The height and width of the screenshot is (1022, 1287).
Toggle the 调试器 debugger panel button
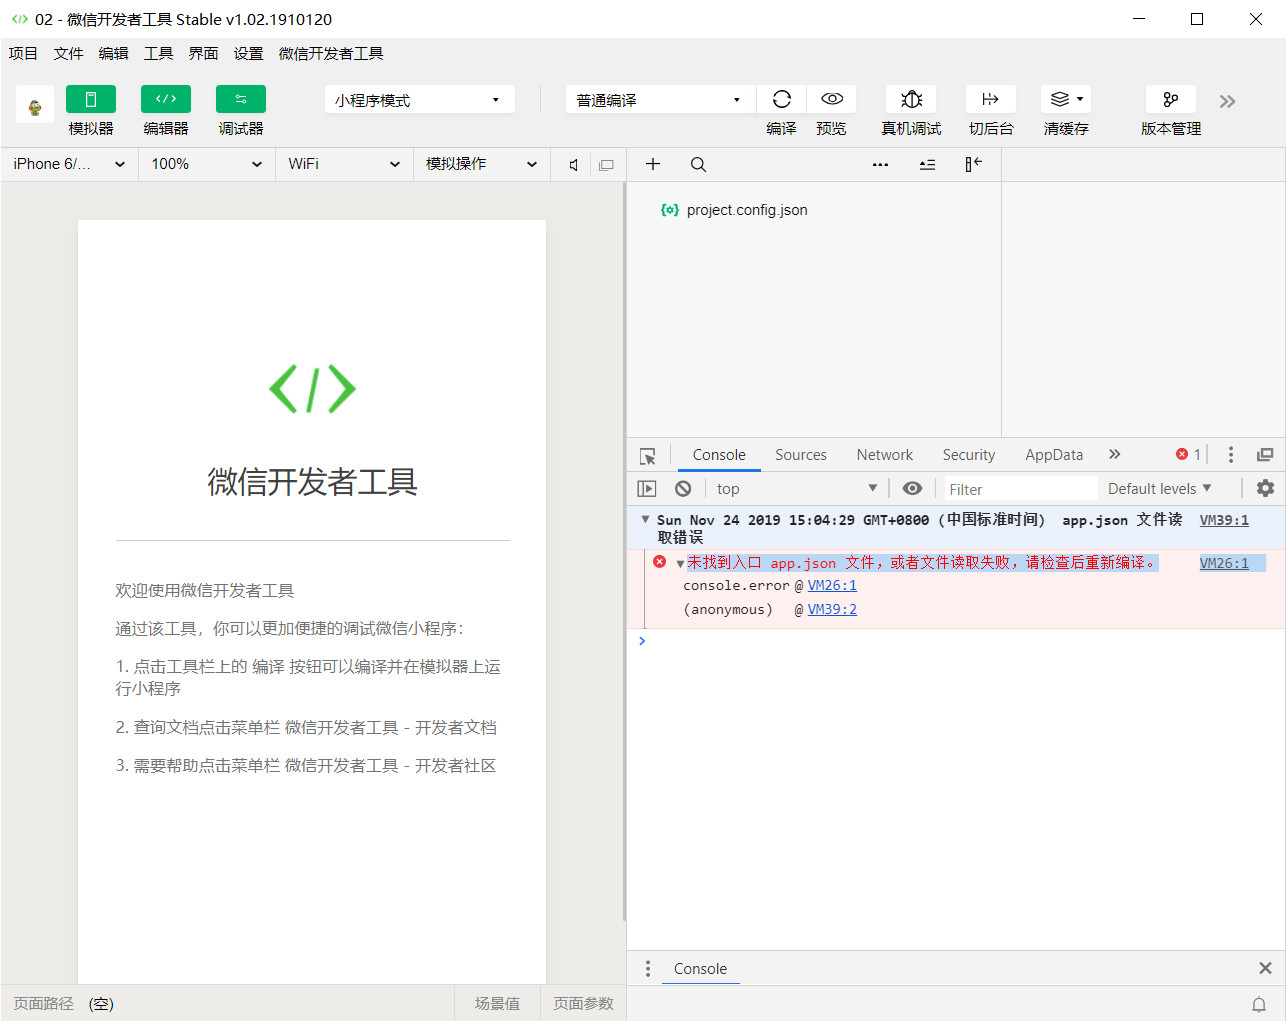click(x=241, y=99)
